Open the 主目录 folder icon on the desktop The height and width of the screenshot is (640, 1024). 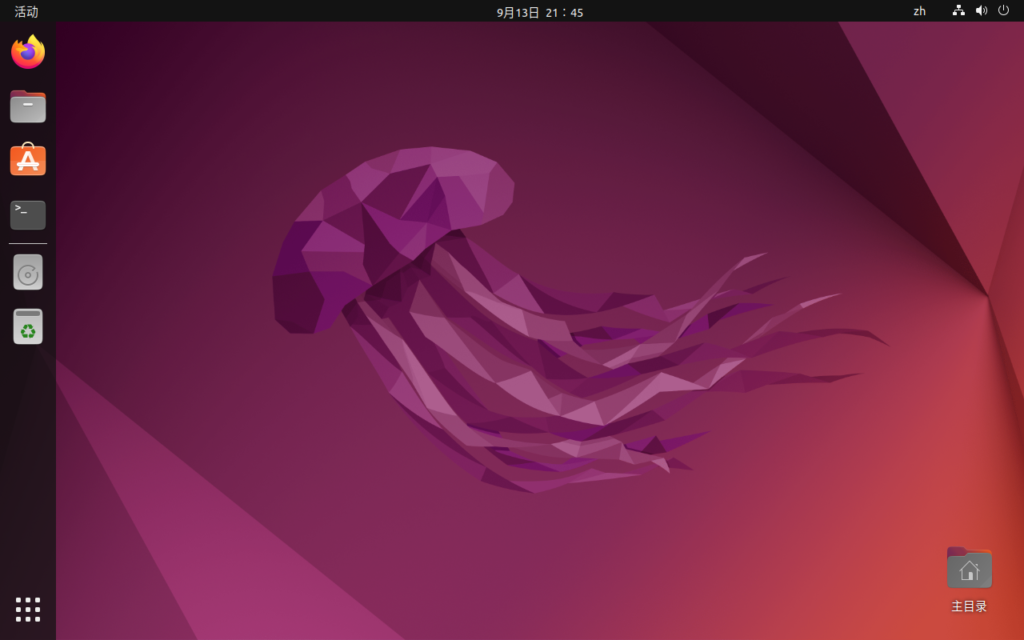pos(968,567)
